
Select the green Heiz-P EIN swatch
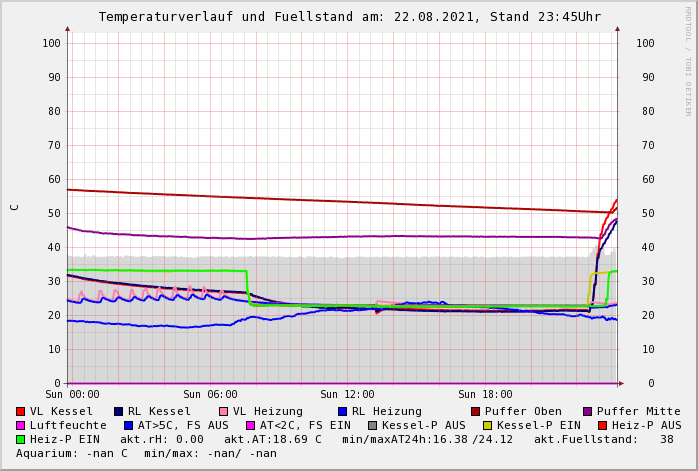click(x=21, y=439)
